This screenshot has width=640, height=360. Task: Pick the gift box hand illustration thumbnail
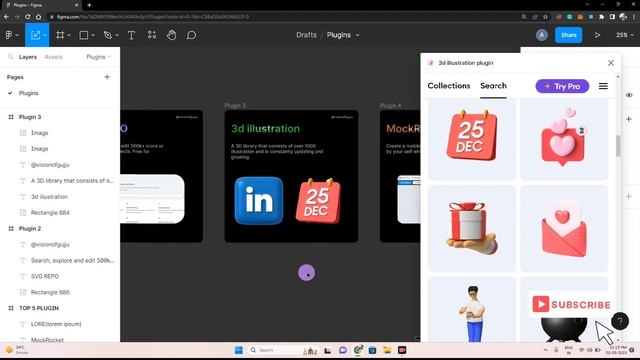point(472,229)
